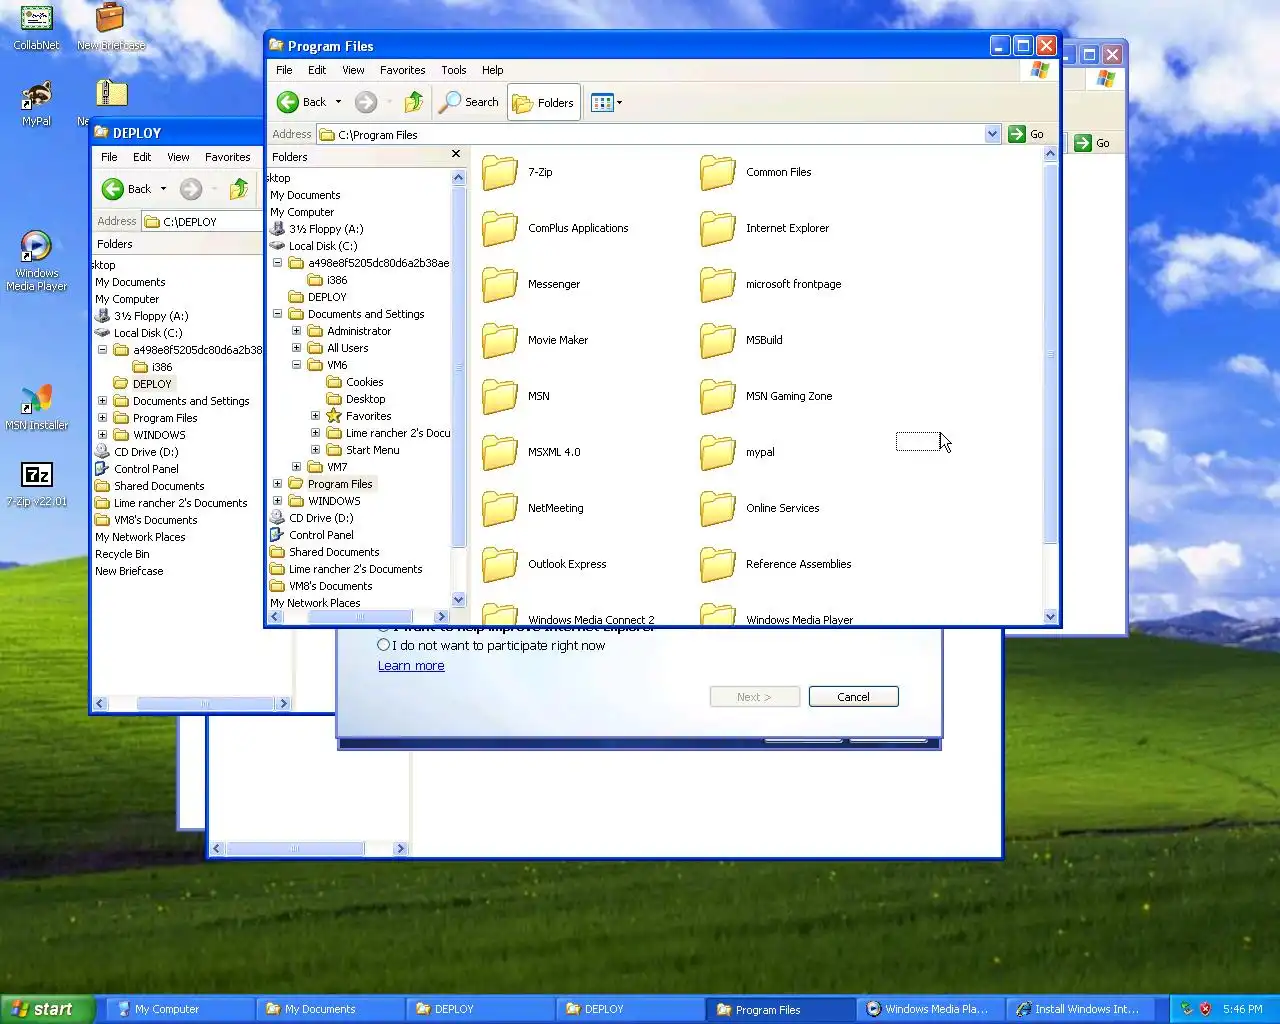Select the mypal folder

click(738, 452)
